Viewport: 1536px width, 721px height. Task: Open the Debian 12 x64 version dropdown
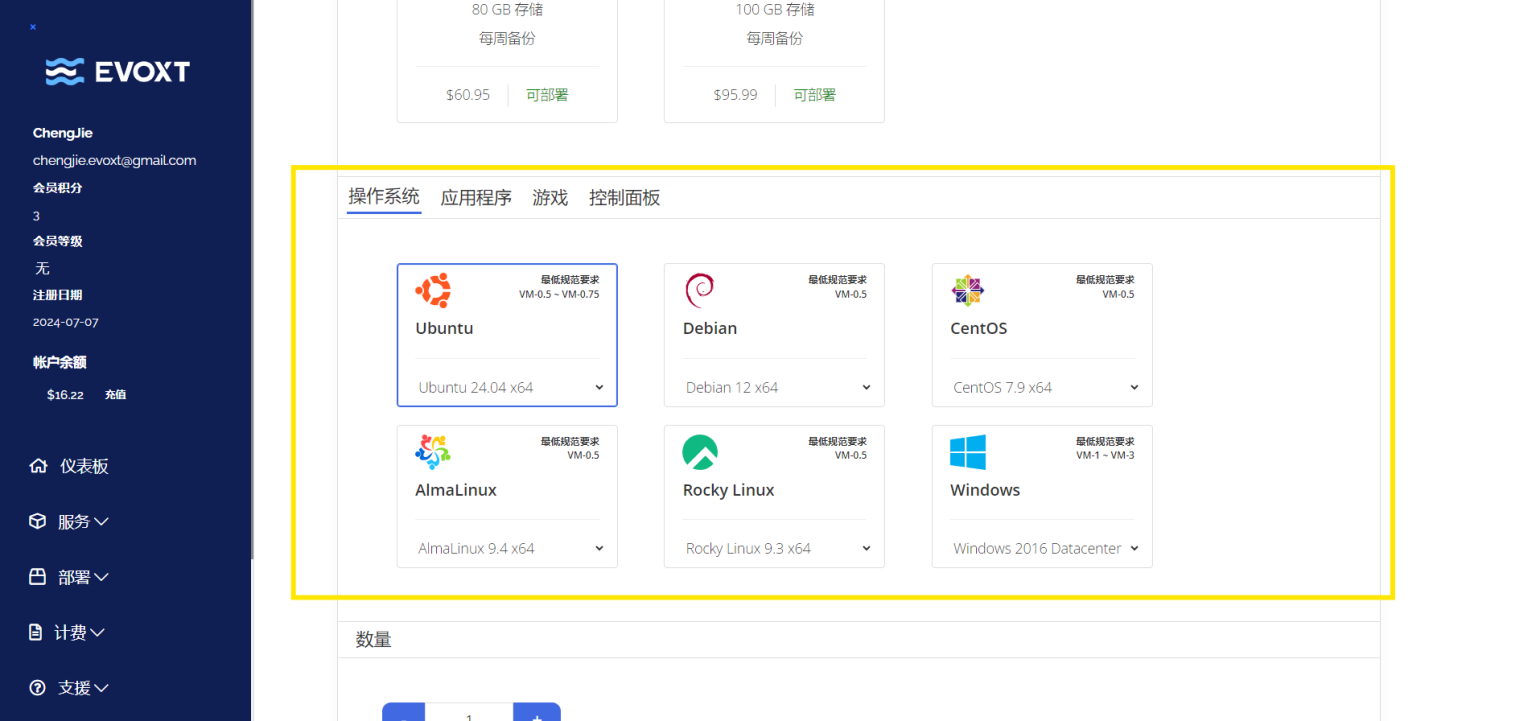pos(774,387)
